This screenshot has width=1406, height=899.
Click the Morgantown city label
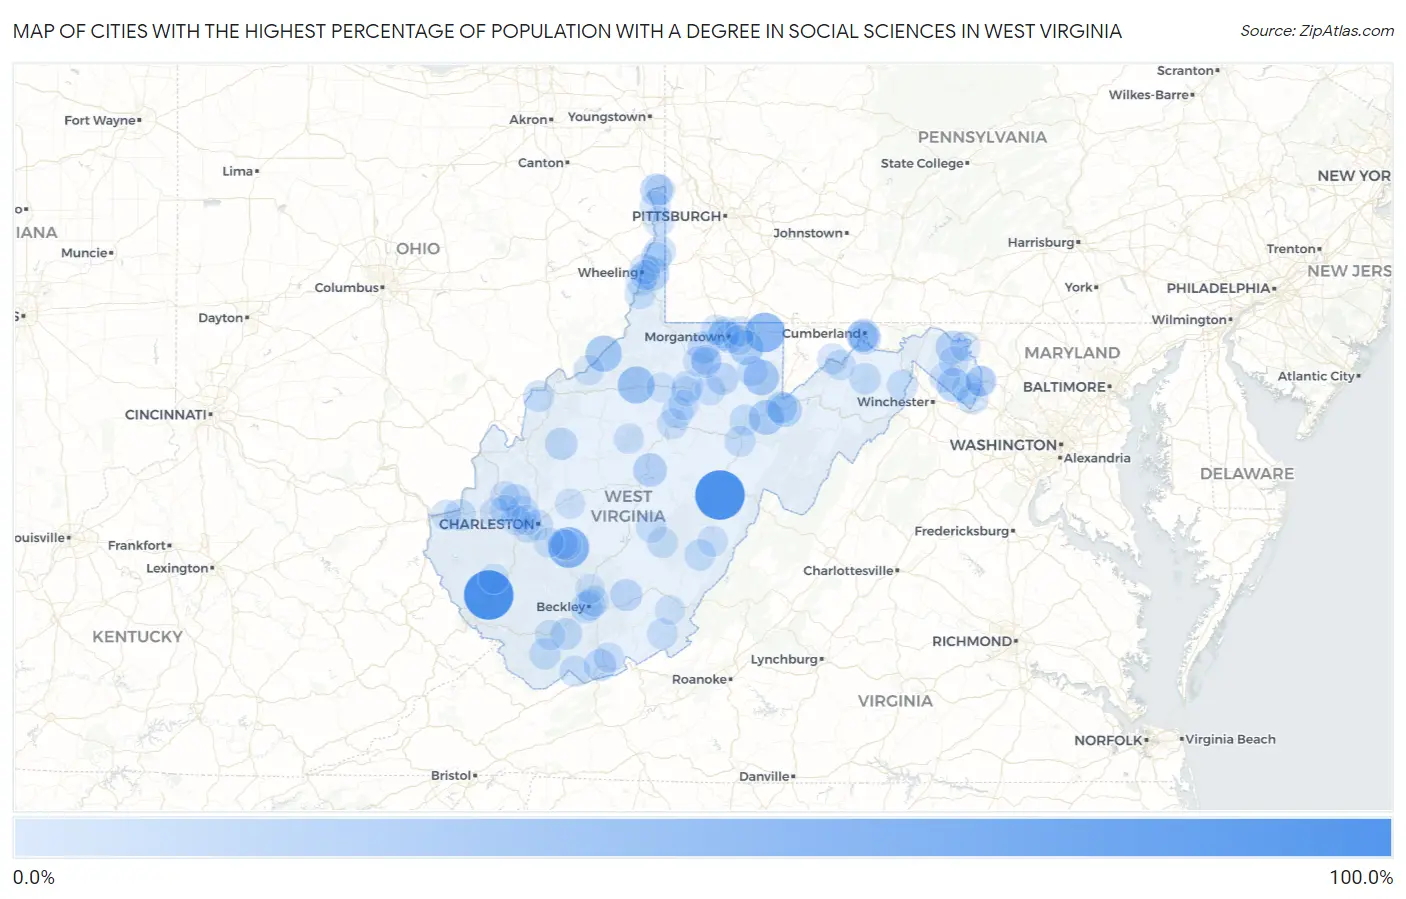pyautogui.click(x=684, y=337)
